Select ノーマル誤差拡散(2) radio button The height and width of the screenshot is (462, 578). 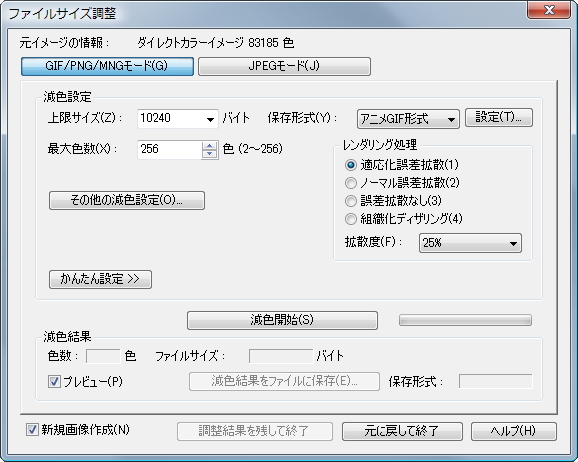pyautogui.click(x=351, y=183)
